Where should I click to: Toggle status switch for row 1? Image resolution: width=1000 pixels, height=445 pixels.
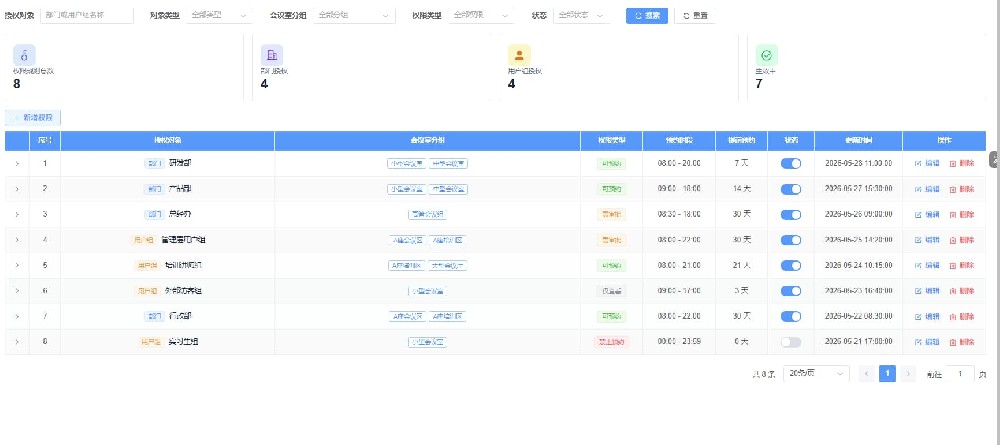point(791,163)
